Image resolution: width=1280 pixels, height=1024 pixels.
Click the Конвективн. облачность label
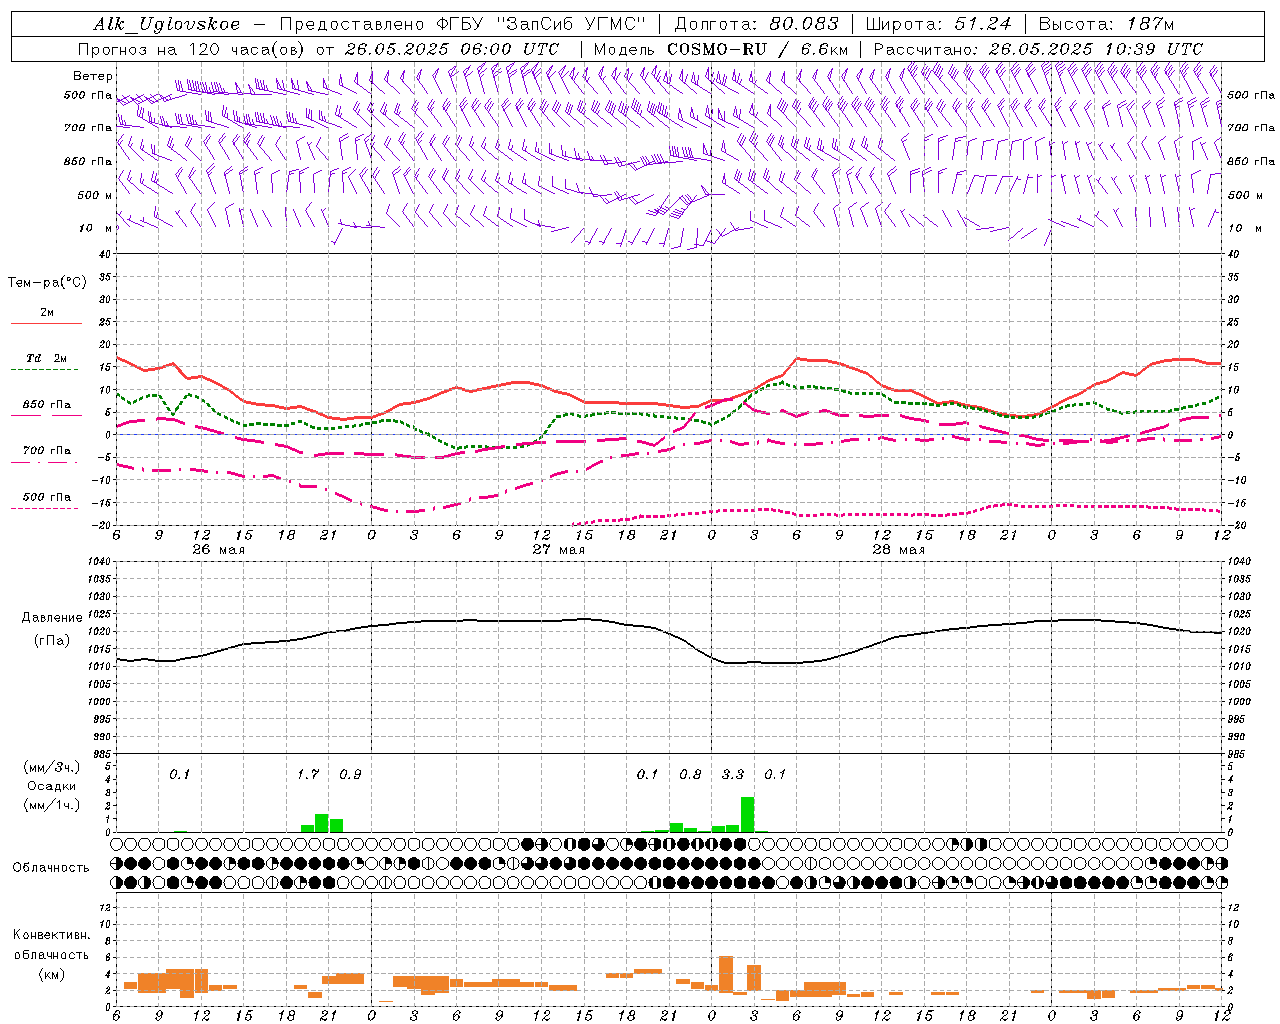(x=51, y=944)
